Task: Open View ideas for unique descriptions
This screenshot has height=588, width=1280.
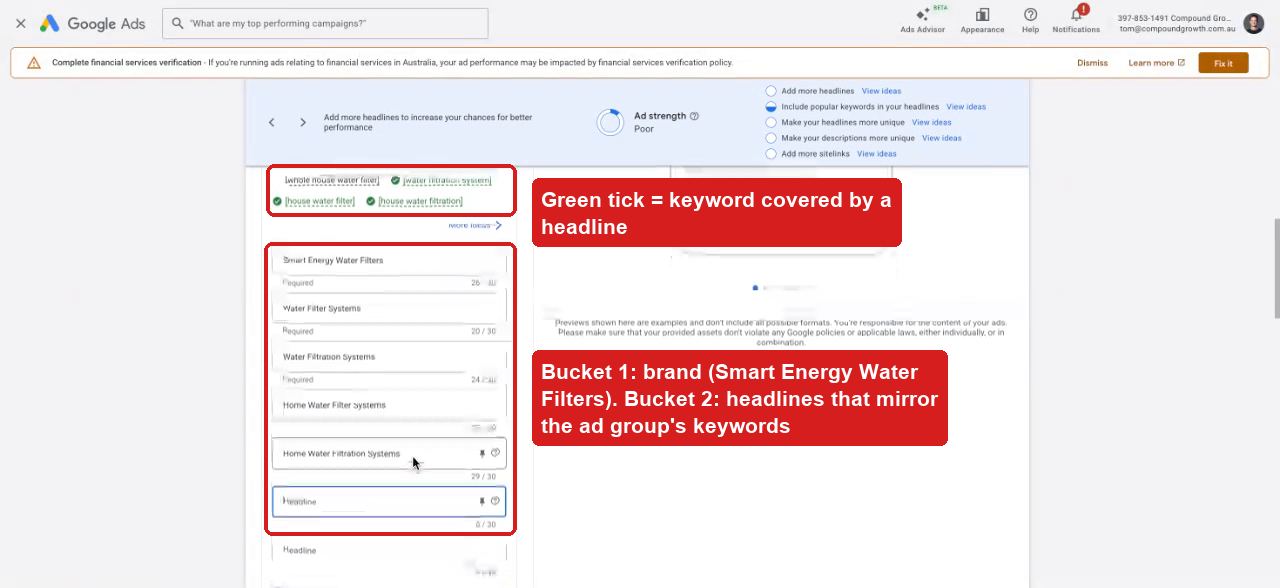Action: tap(942, 138)
